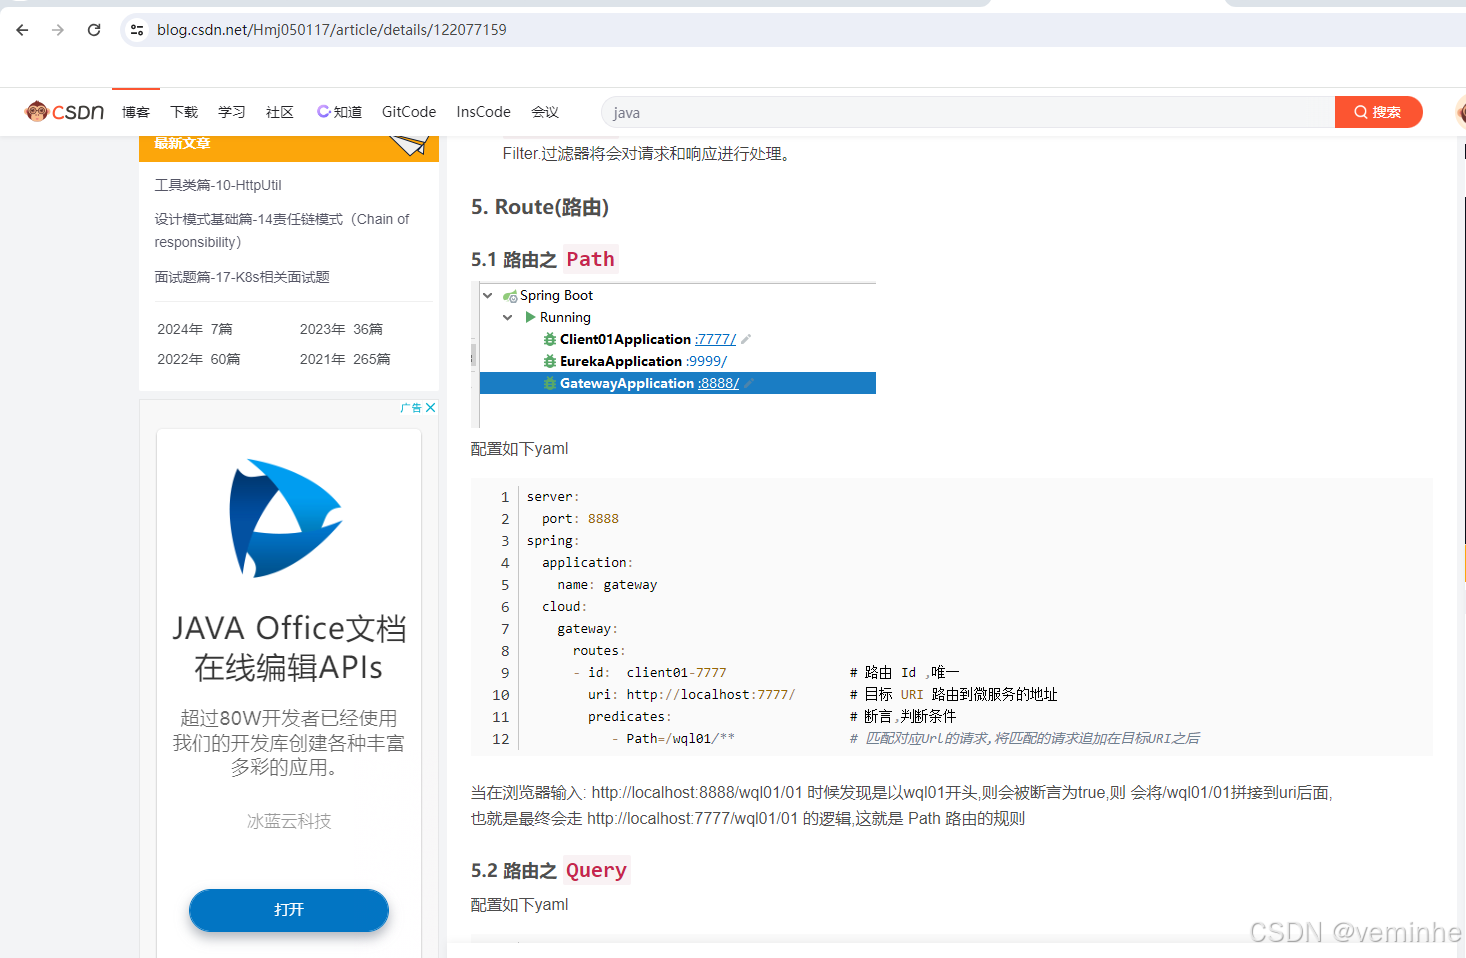Open the 会议 navigation item
The image size is (1466, 958).
click(545, 112)
